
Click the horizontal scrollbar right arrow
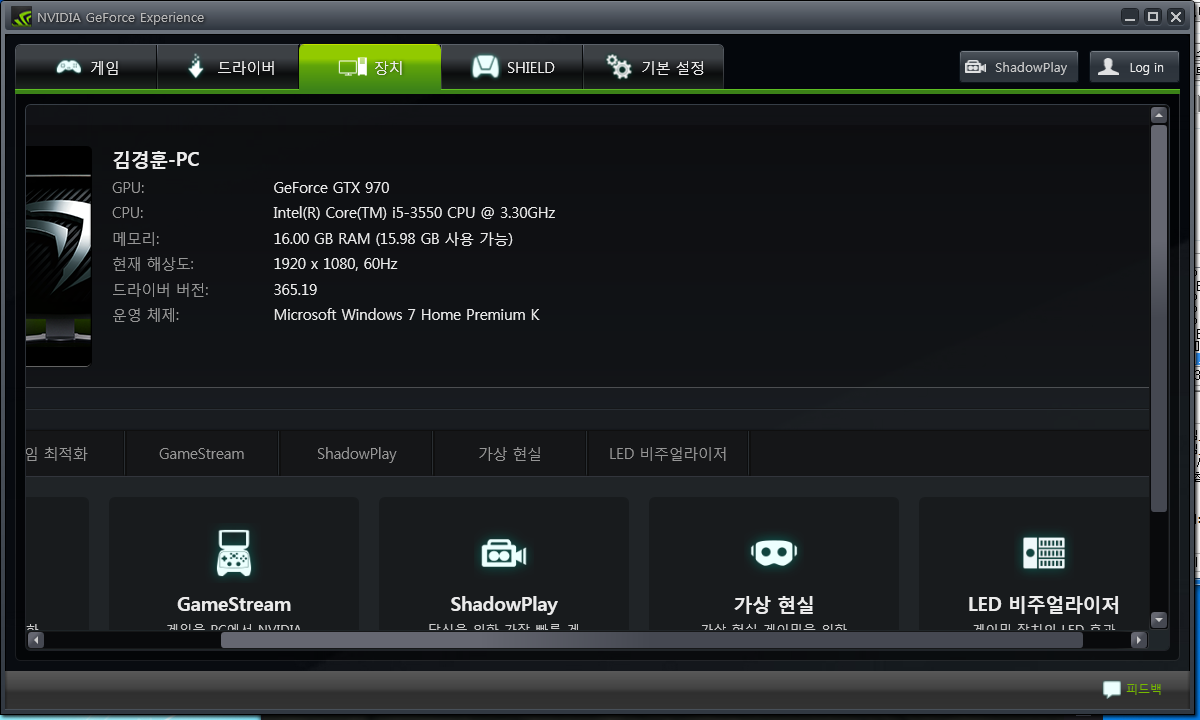tap(1138, 639)
